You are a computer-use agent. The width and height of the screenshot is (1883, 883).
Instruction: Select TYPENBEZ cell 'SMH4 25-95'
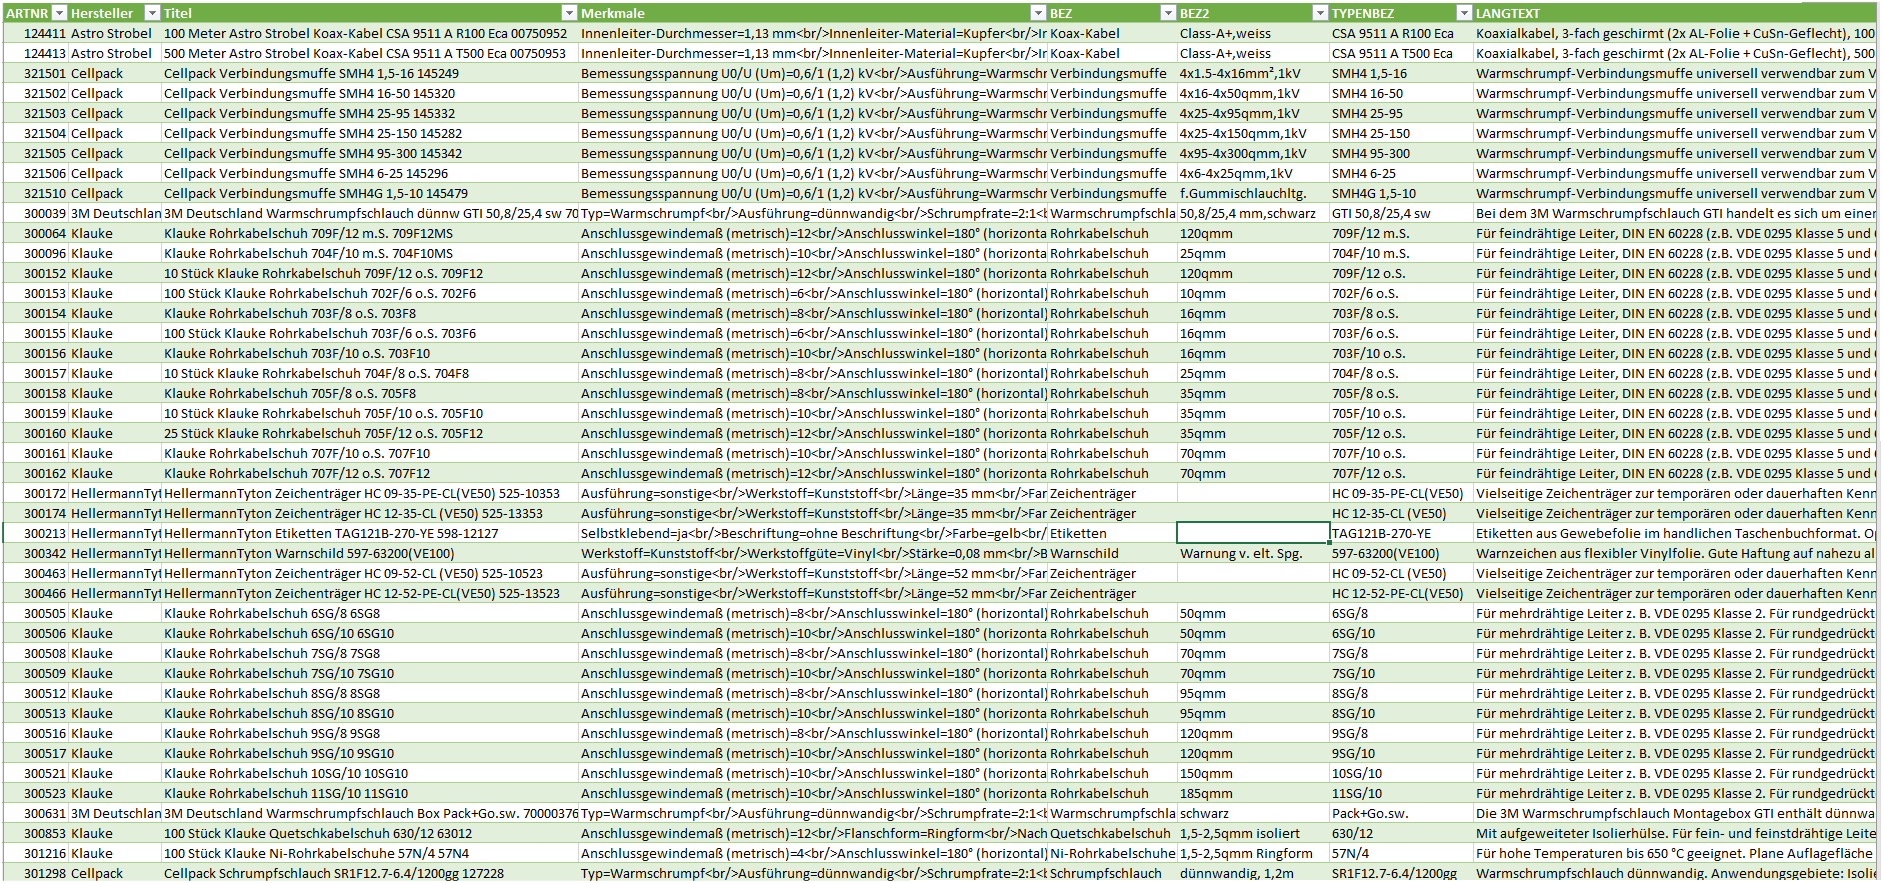pos(1401,113)
